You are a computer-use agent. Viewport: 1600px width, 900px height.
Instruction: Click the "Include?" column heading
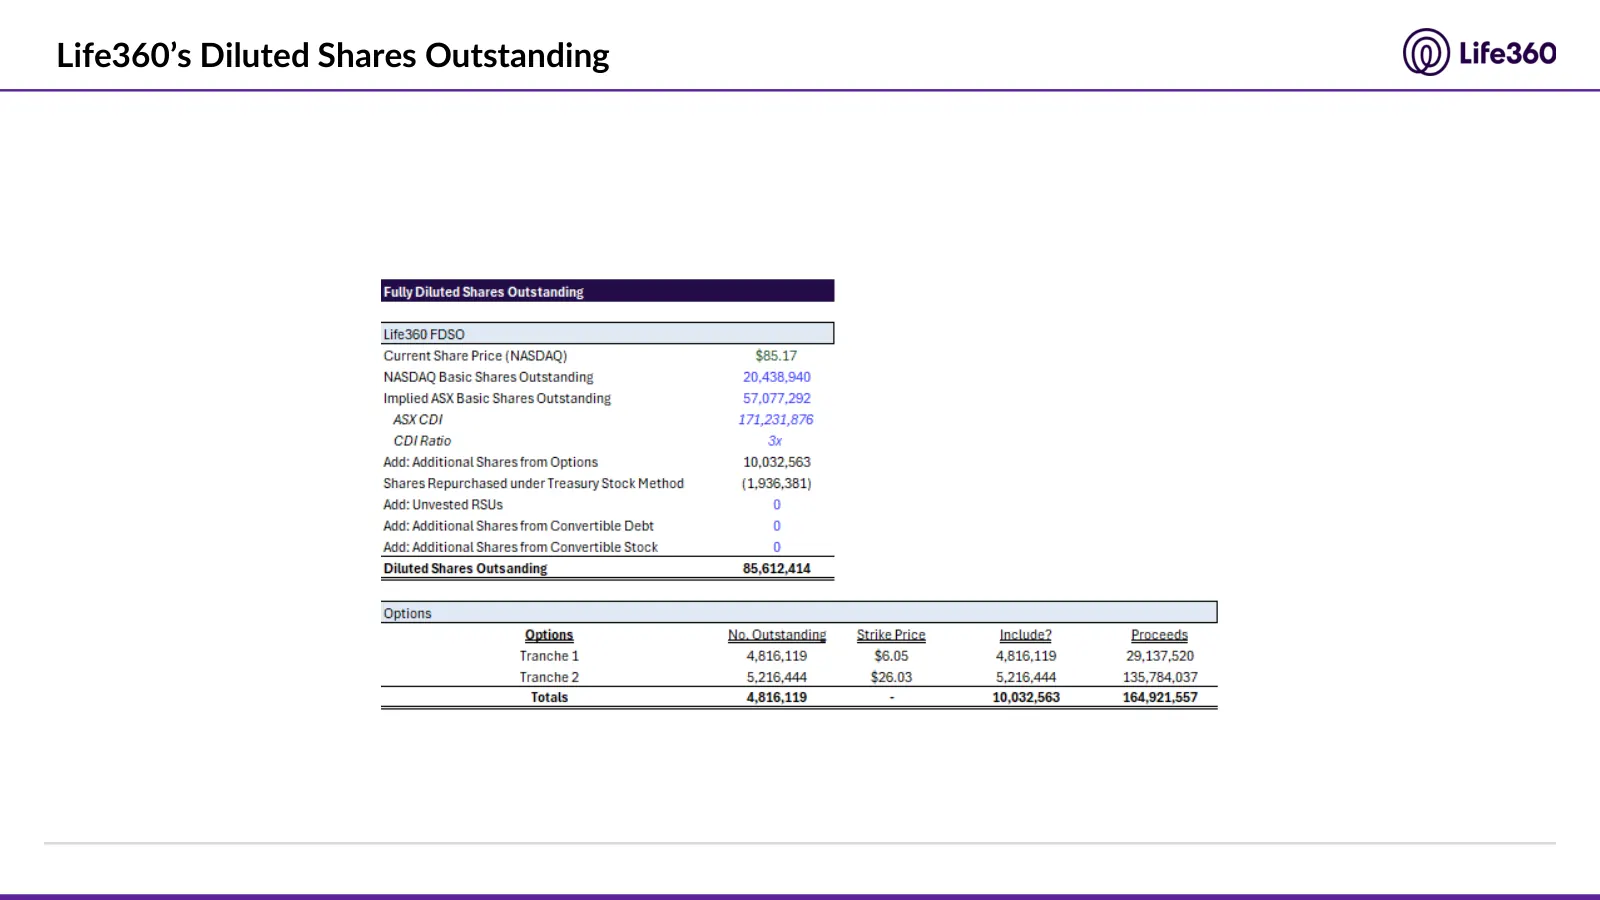pos(1026,635)
